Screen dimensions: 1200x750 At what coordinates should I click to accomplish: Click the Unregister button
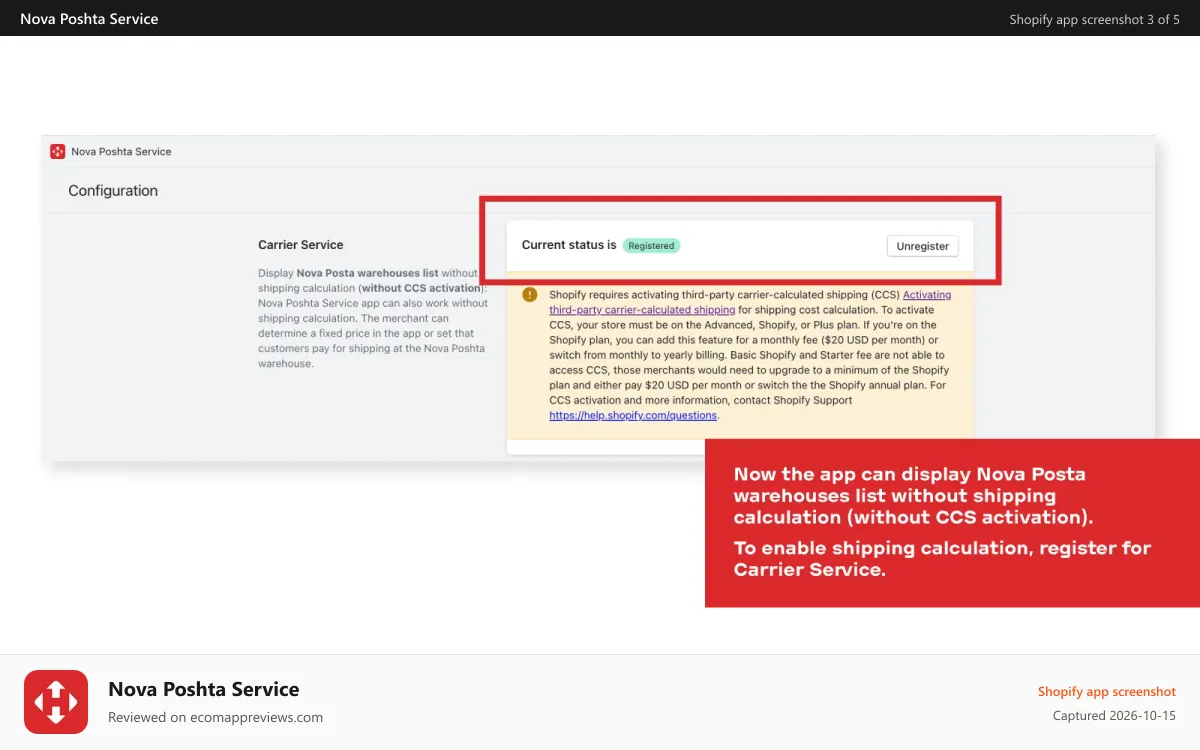922,246
